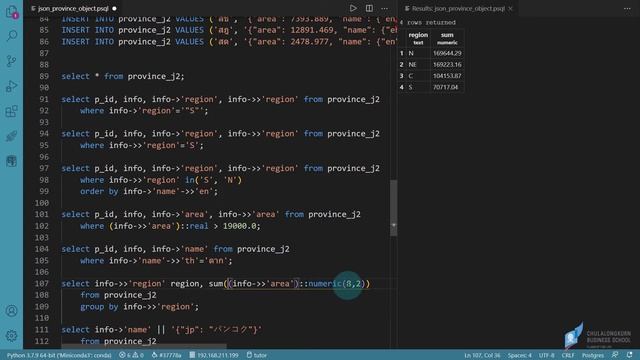
Task: Open the editor More Actions ellipsis menu
Action: click(384, 8)
